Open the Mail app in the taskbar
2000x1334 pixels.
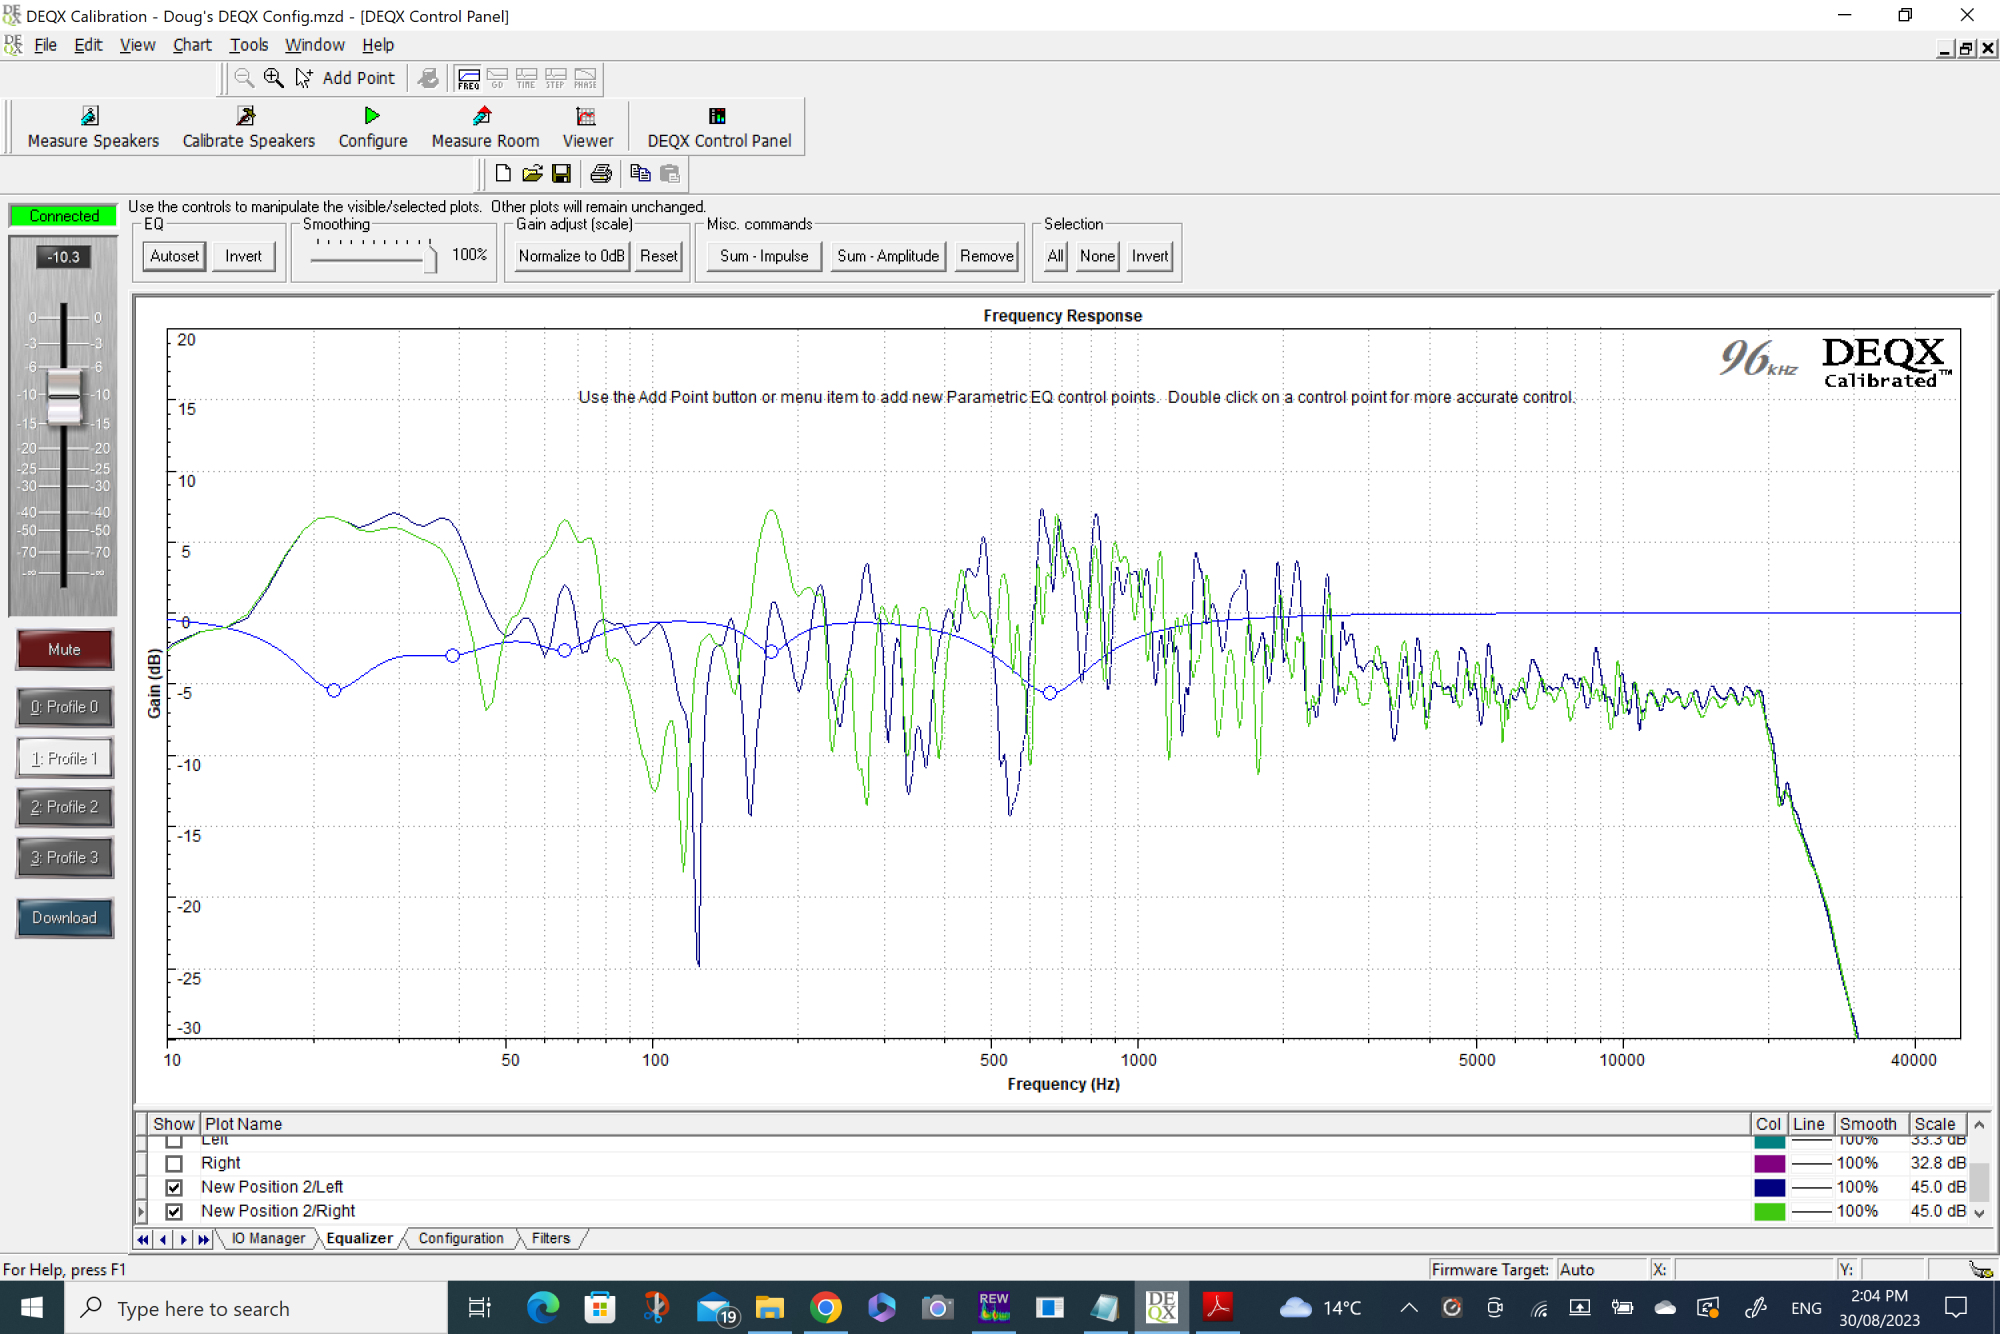(x=716, y=1307)
